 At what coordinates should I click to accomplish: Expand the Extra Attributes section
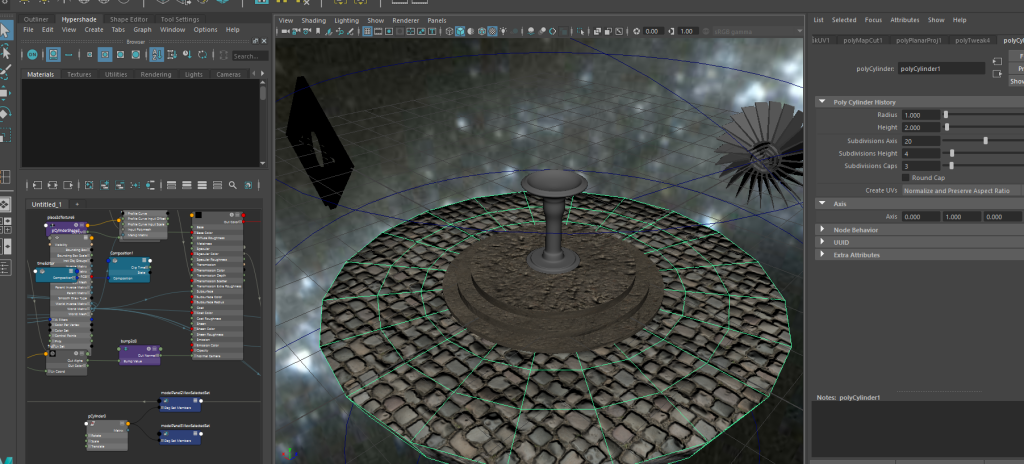point(822,255)
